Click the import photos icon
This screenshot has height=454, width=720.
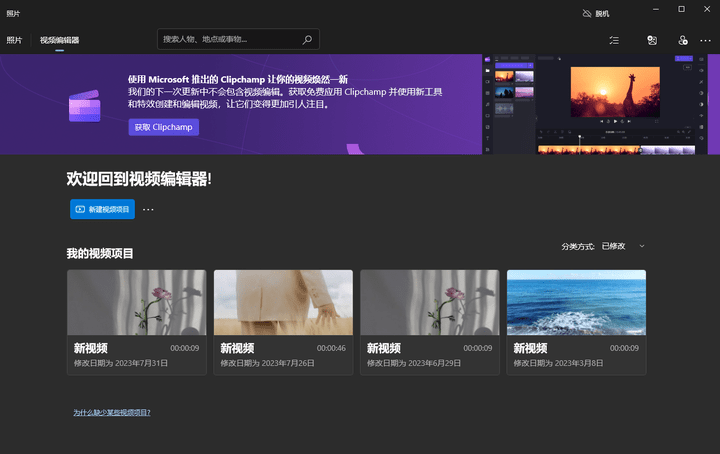click(x=652, y=40)
